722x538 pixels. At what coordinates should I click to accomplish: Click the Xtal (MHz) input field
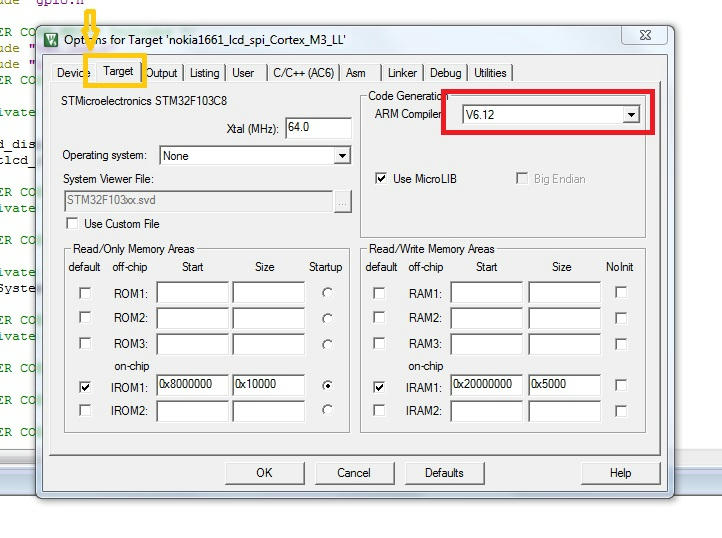pyautogui.click(x=318, y=128)
